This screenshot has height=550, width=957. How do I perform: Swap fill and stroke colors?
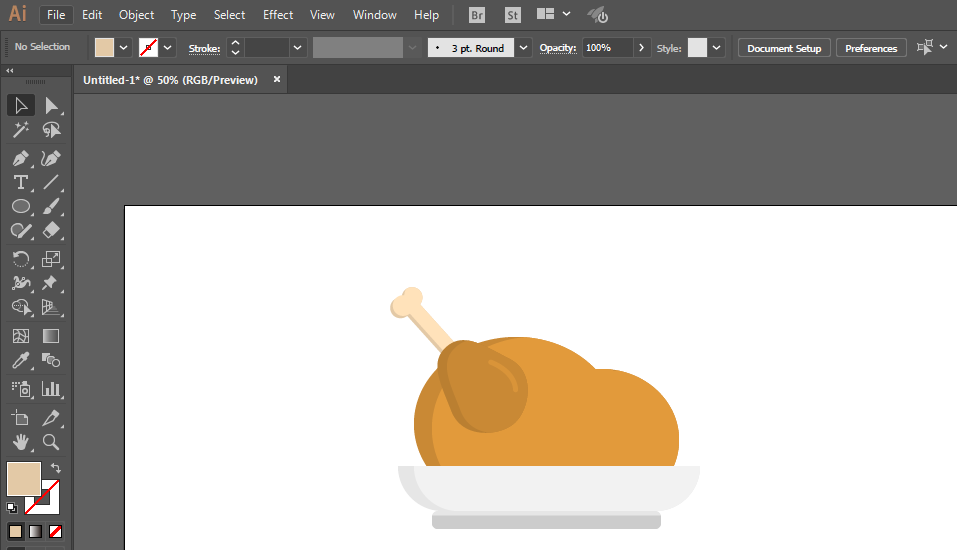(x=57, y=467)
